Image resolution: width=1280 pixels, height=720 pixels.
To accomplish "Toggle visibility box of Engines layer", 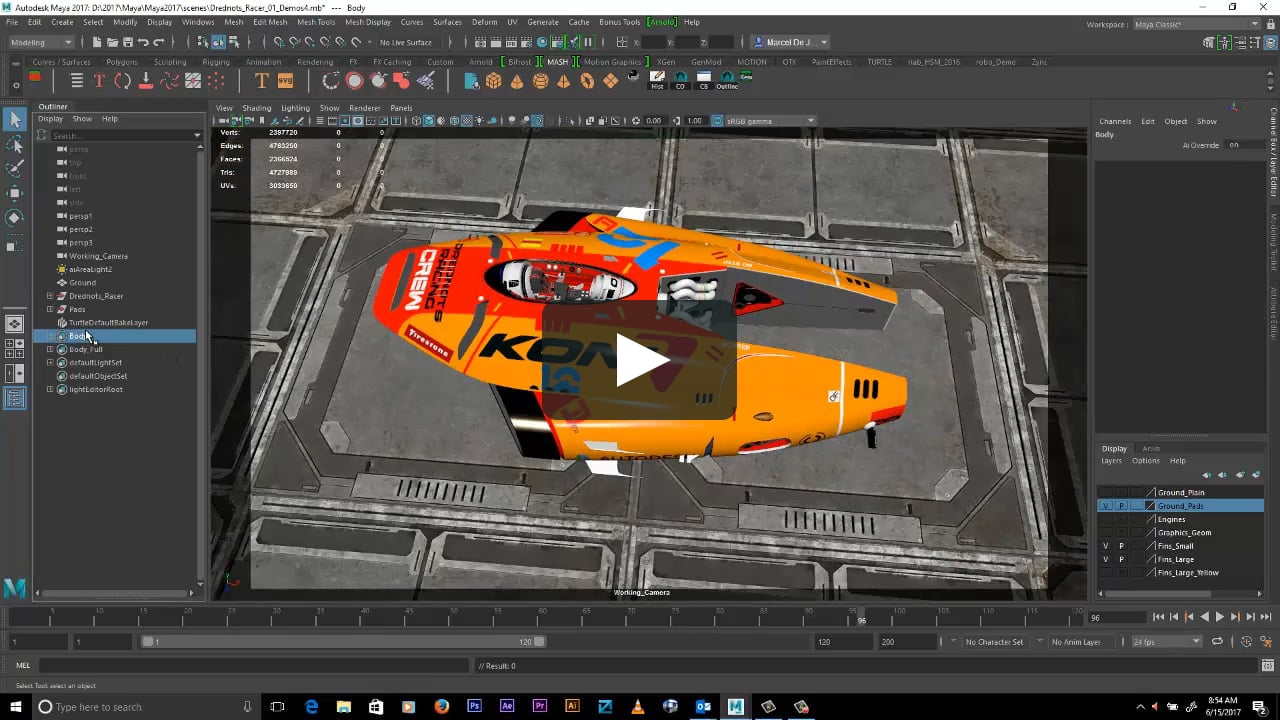I will [x=1105, y=519].
